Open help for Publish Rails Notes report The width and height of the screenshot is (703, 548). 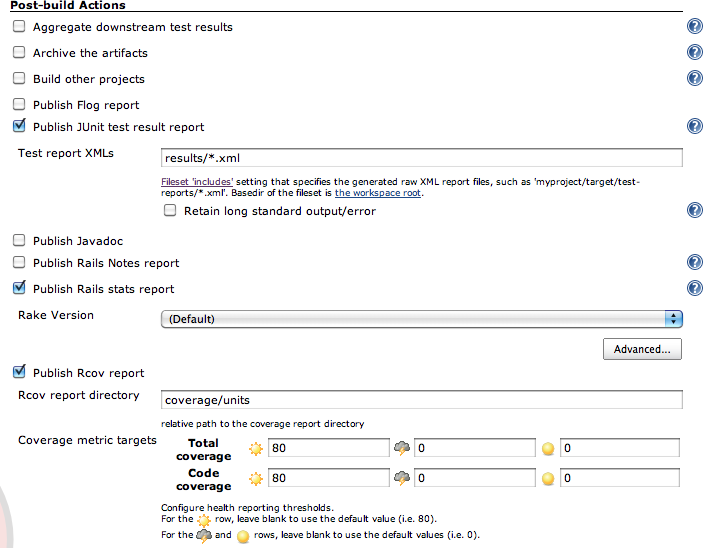pos(694,262)
